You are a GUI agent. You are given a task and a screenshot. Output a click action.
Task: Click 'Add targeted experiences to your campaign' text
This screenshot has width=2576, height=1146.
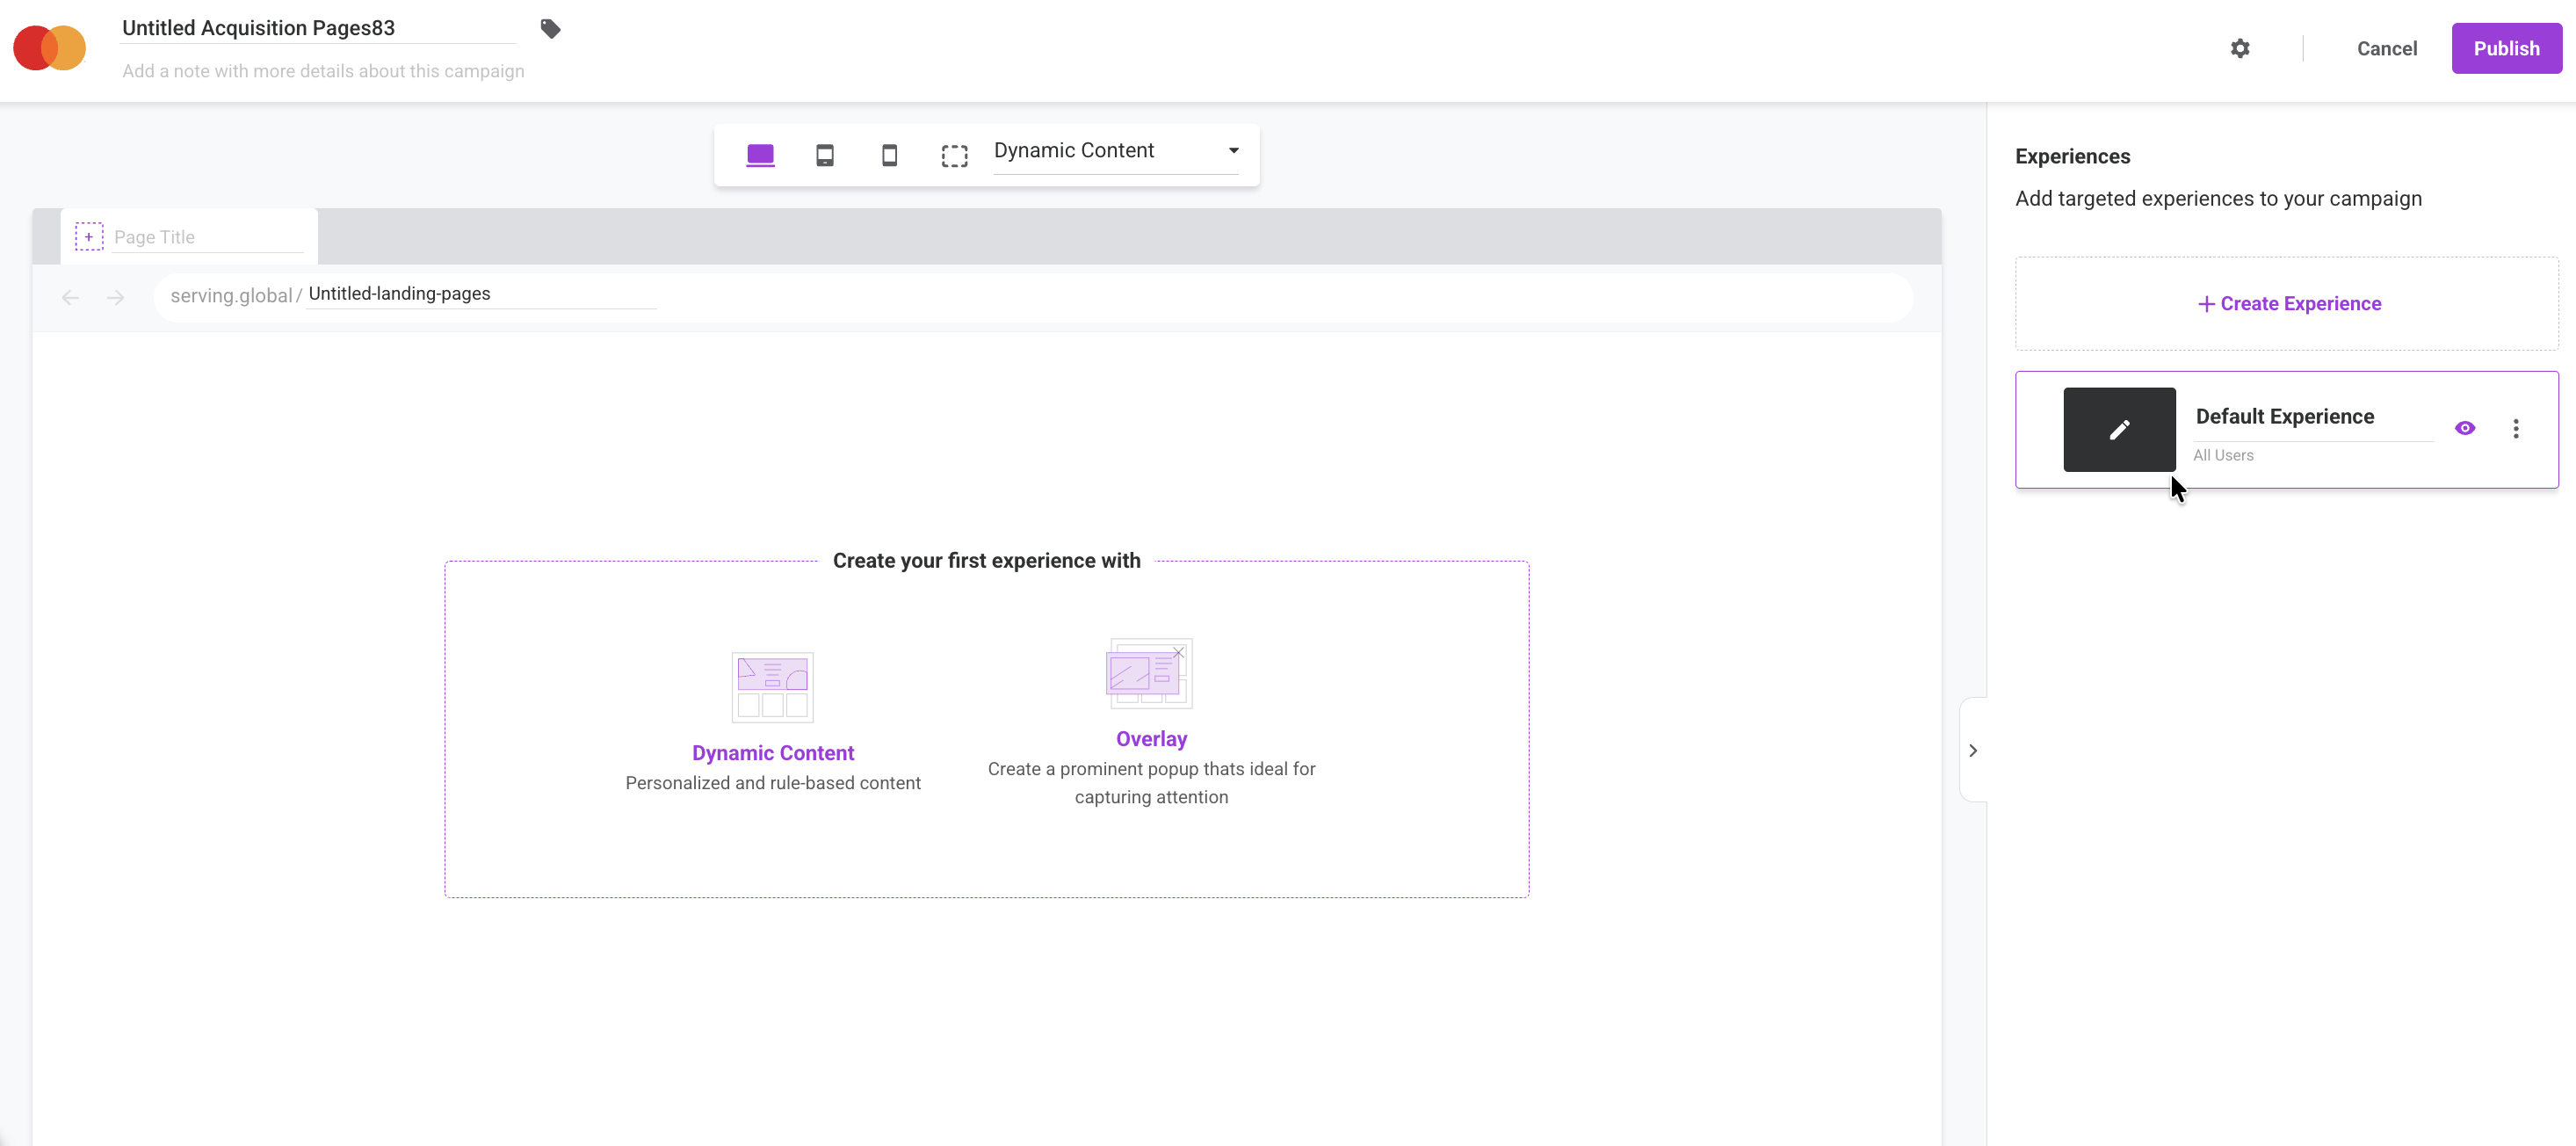click(2218, 198)
